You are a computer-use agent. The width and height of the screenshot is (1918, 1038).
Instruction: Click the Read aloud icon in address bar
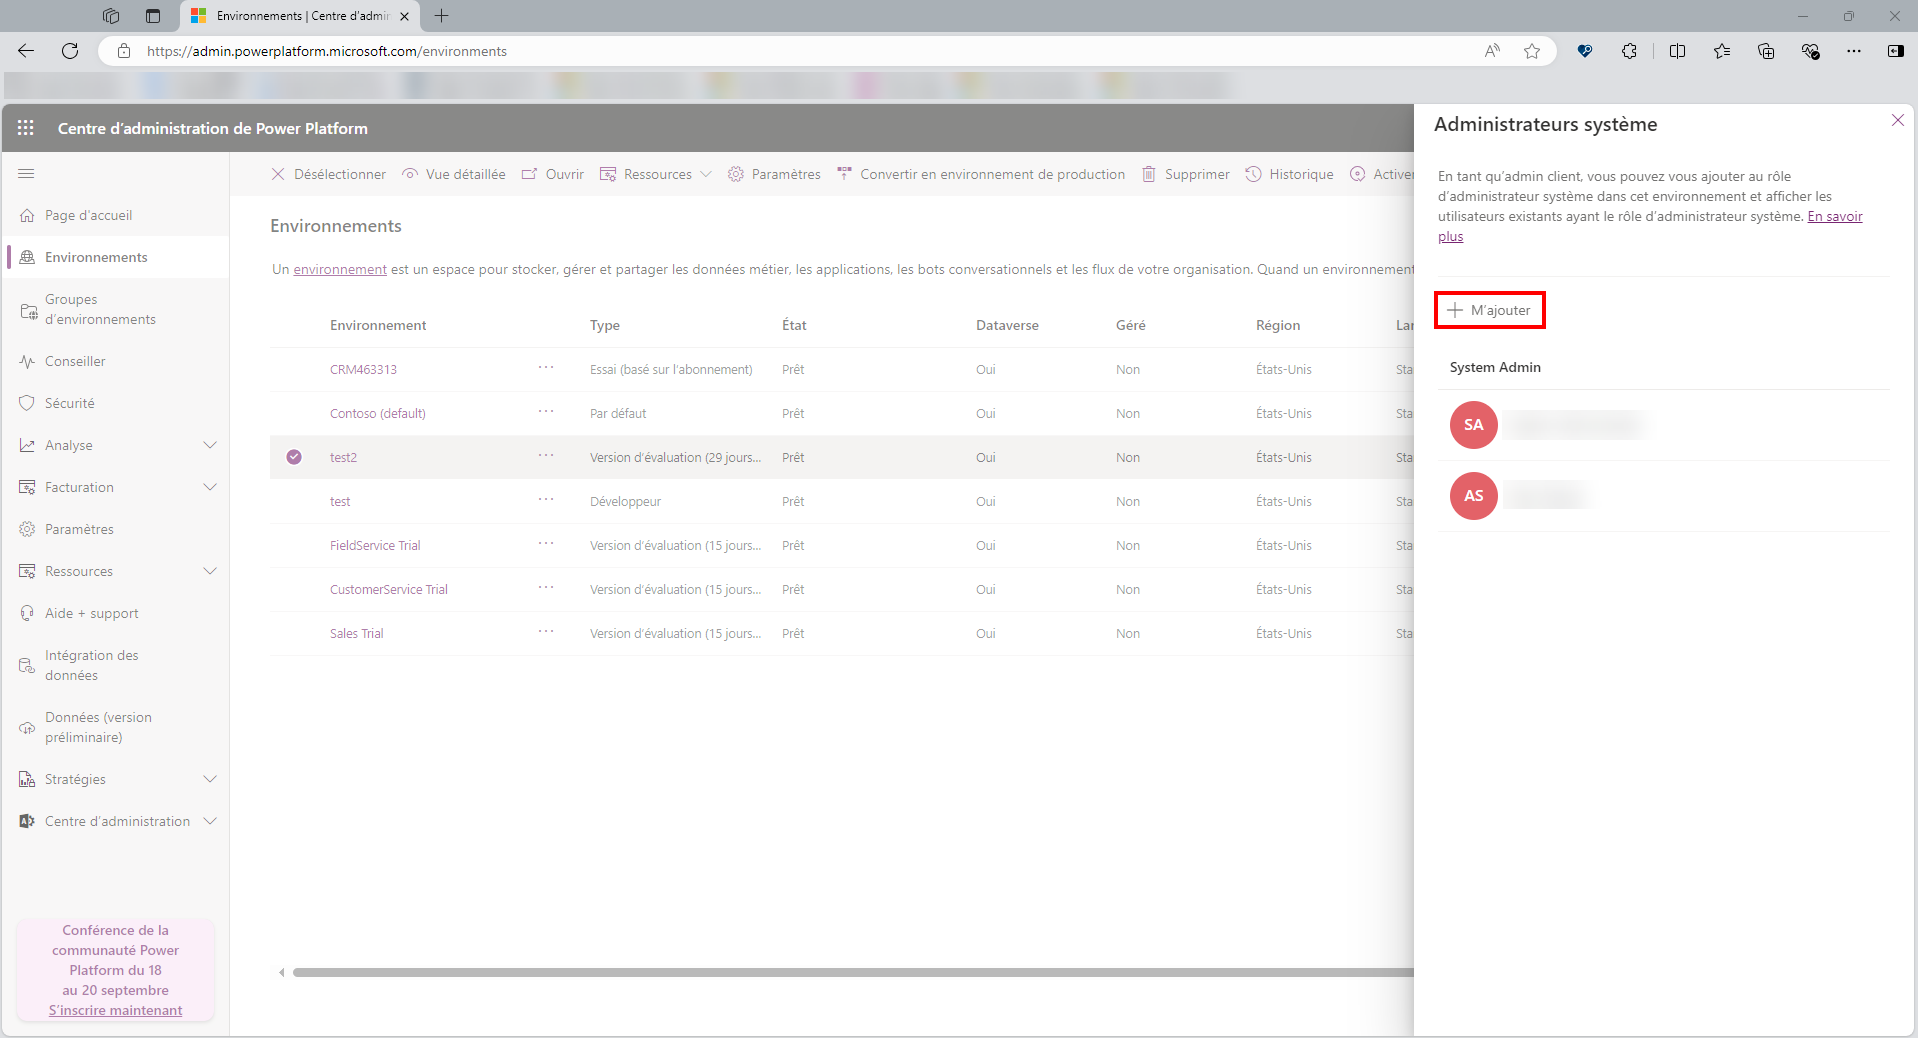pyautogui.click(x=1492, y=51)
